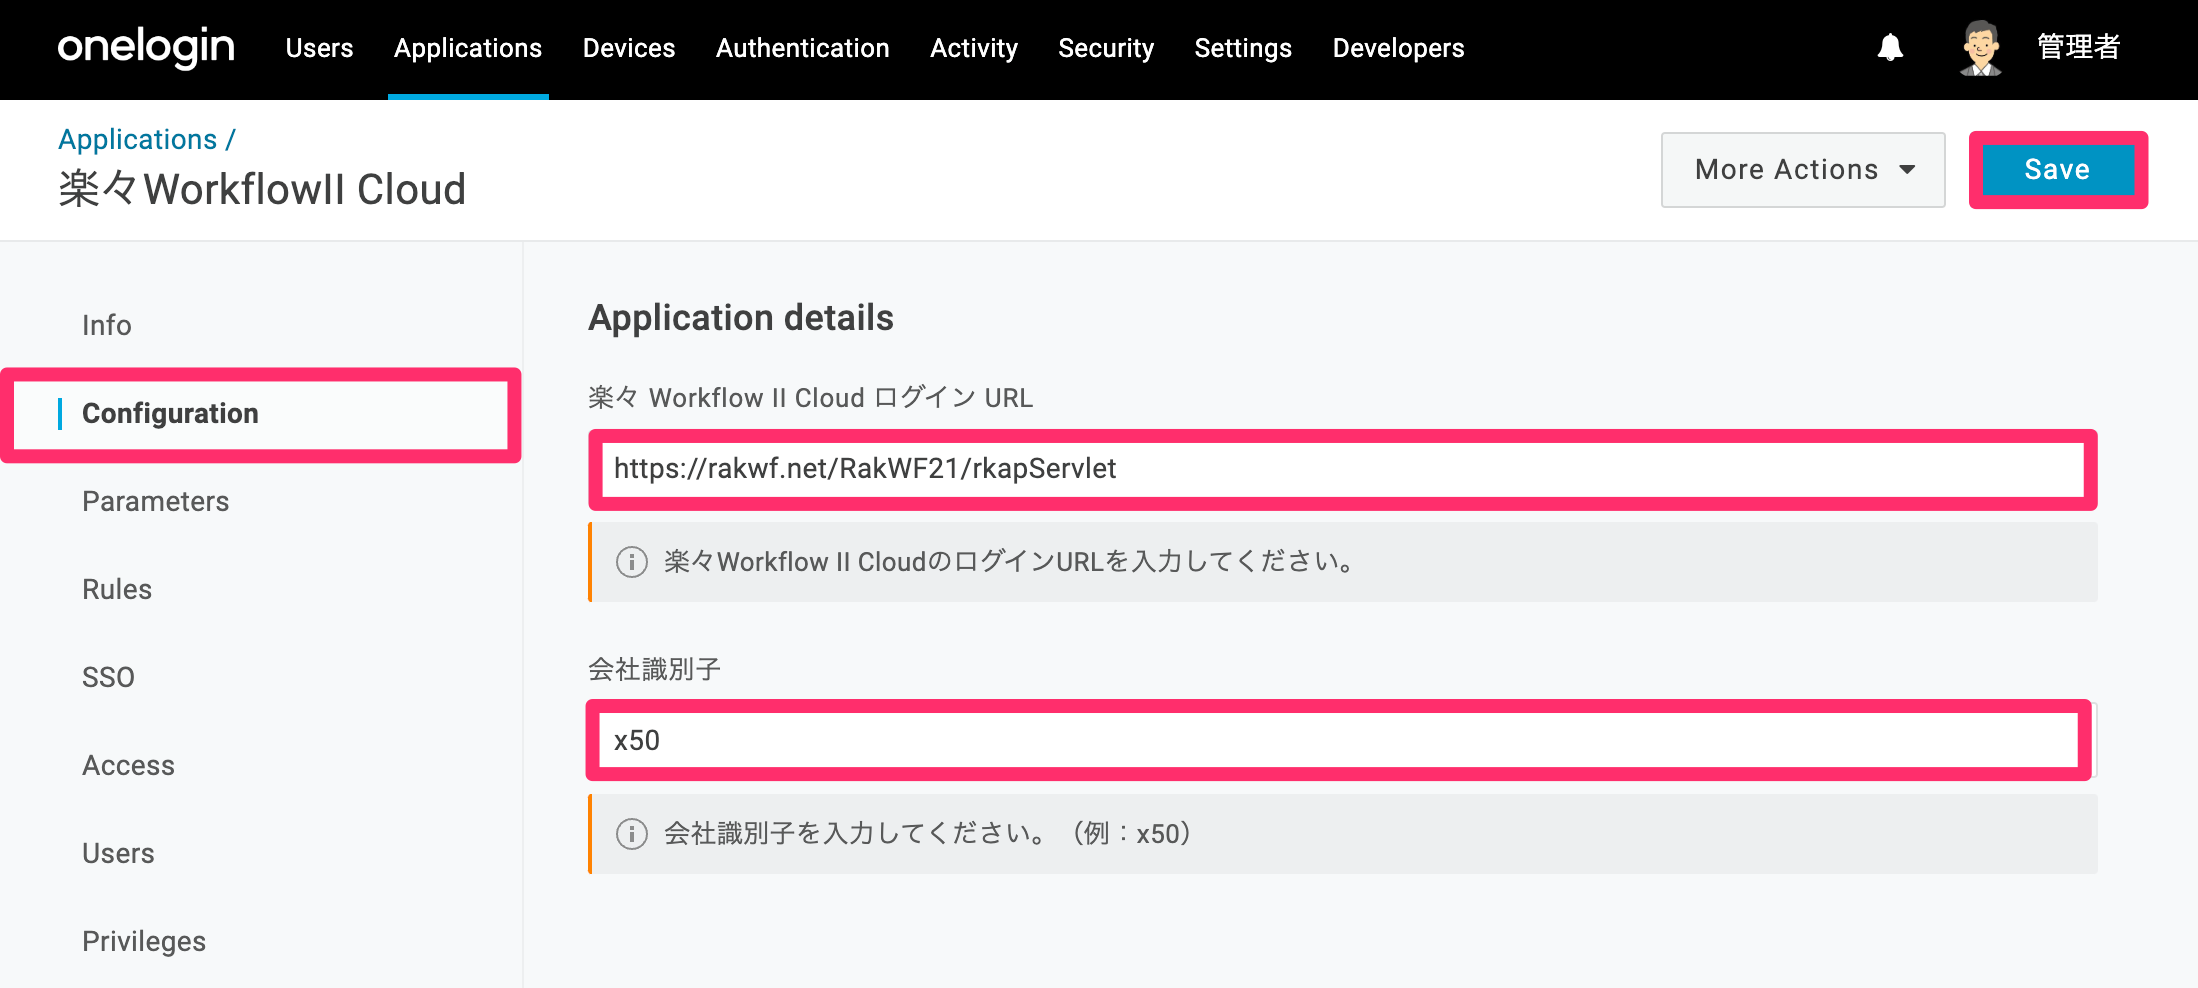Screen dimensions: 2198x988
Task: Open the Developers menu
Action: [1398, 48]
